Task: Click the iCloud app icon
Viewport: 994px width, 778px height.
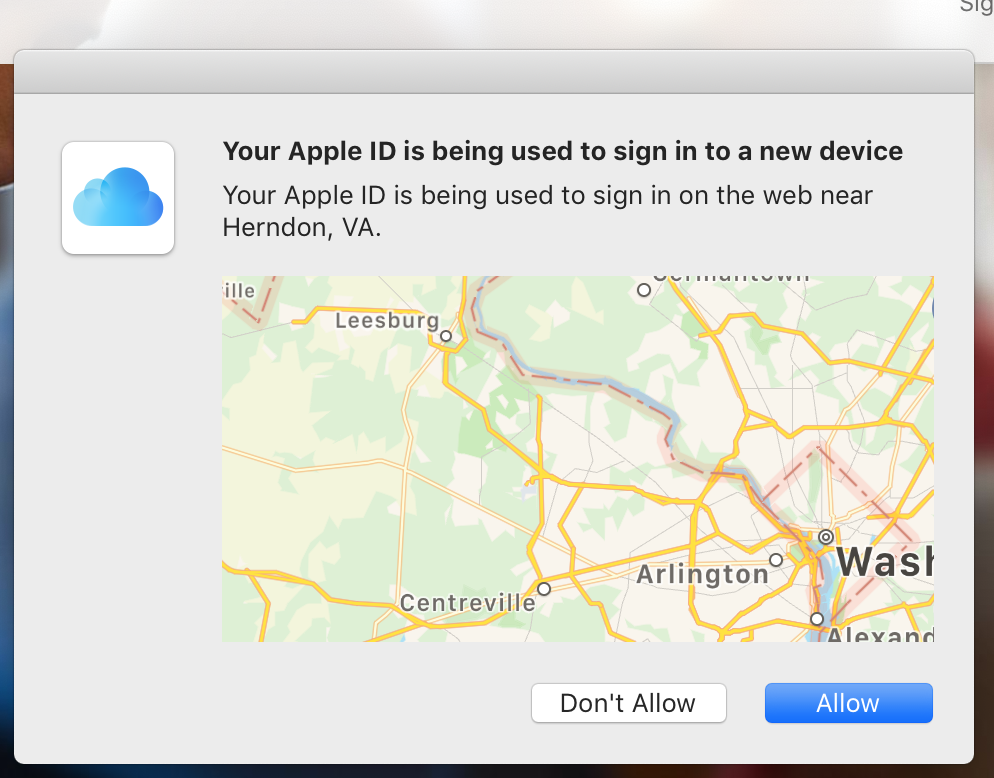Action: tap(117, 197)
